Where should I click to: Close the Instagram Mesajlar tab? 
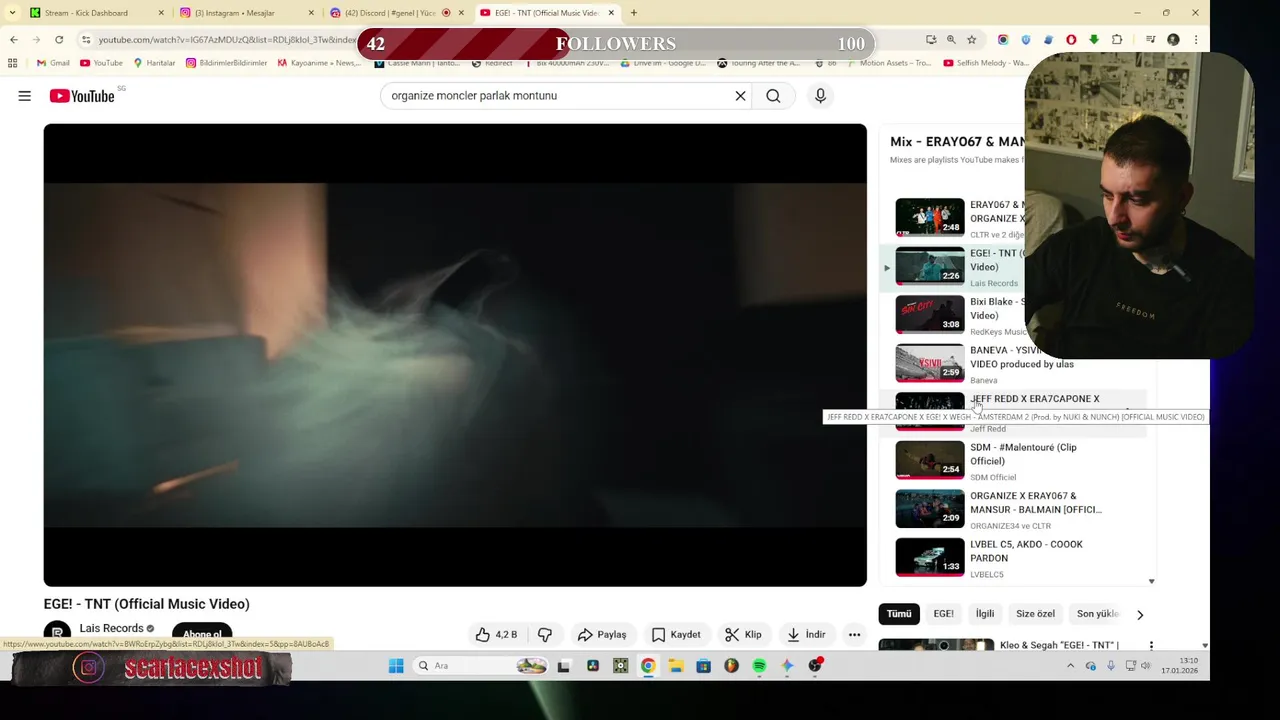coord(311,13)
